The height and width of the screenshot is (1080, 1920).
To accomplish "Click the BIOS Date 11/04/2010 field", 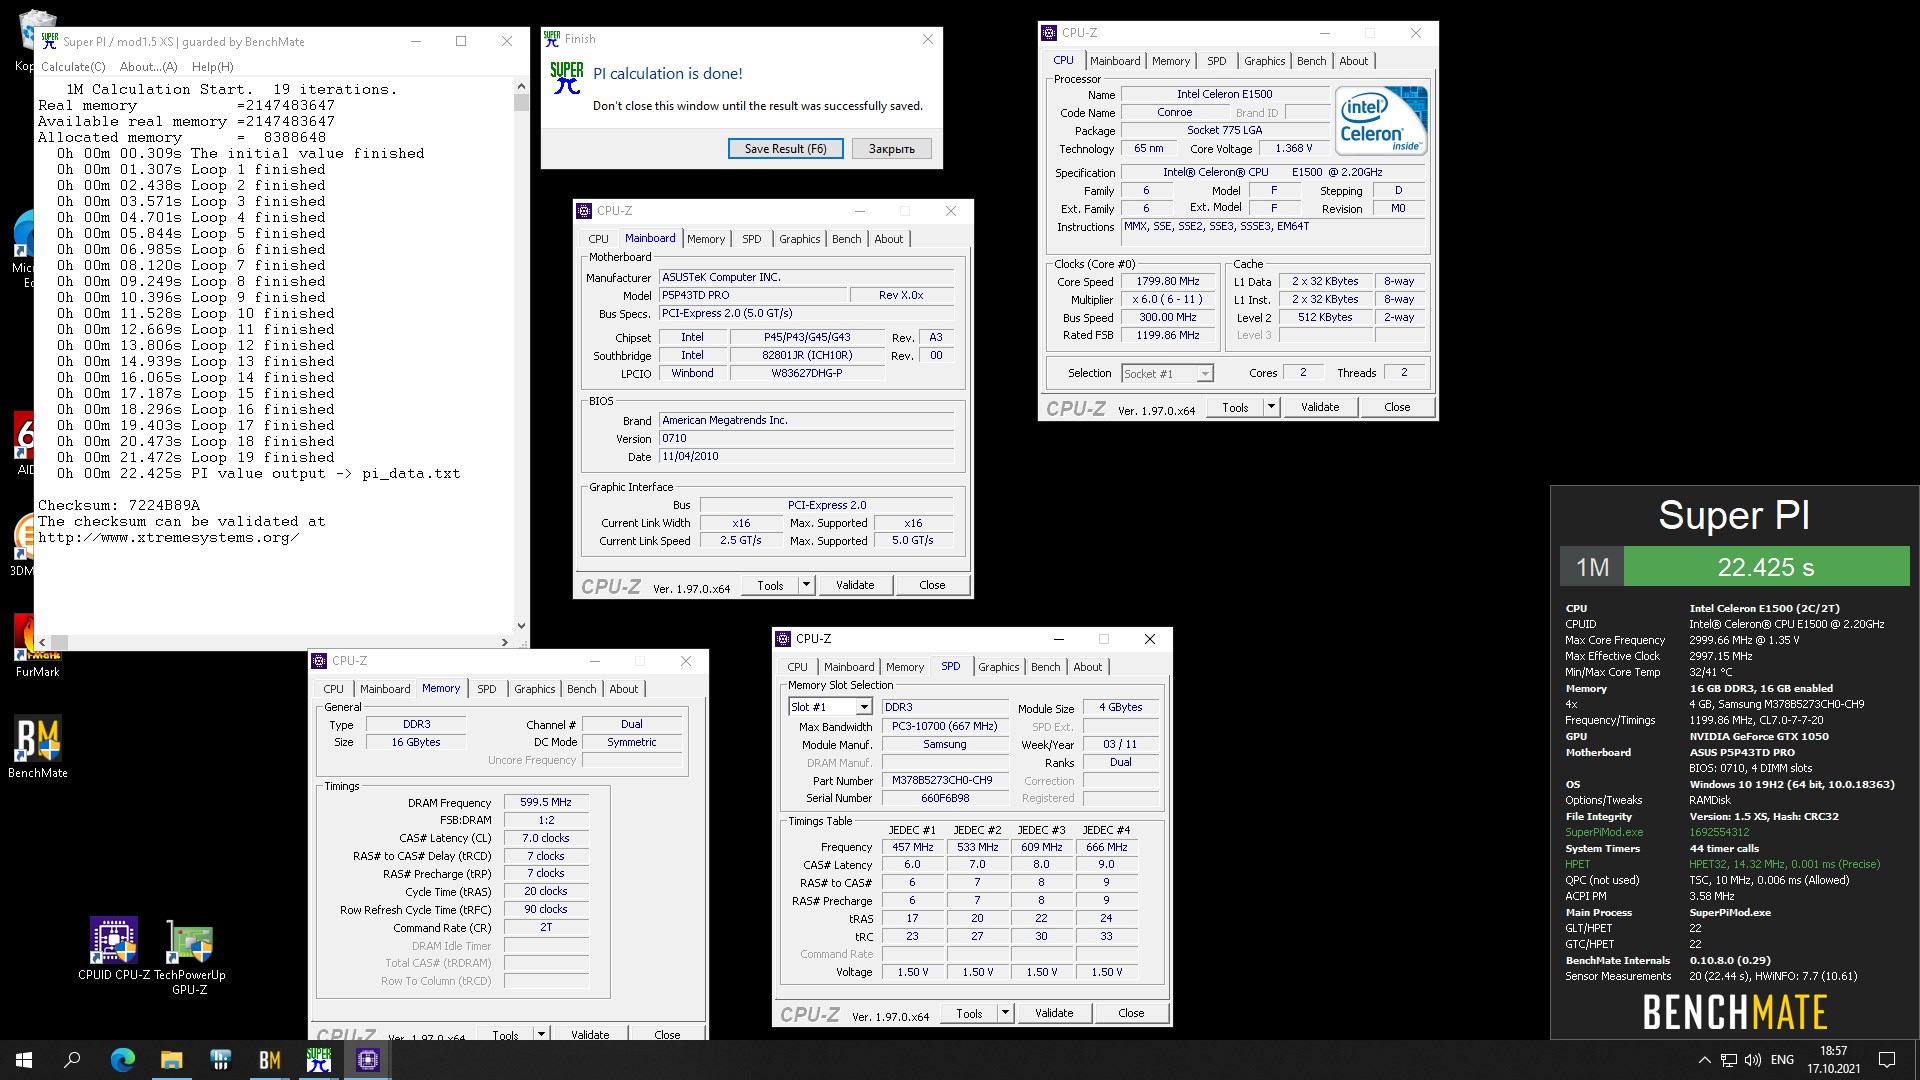I will [x=806, y=457].
